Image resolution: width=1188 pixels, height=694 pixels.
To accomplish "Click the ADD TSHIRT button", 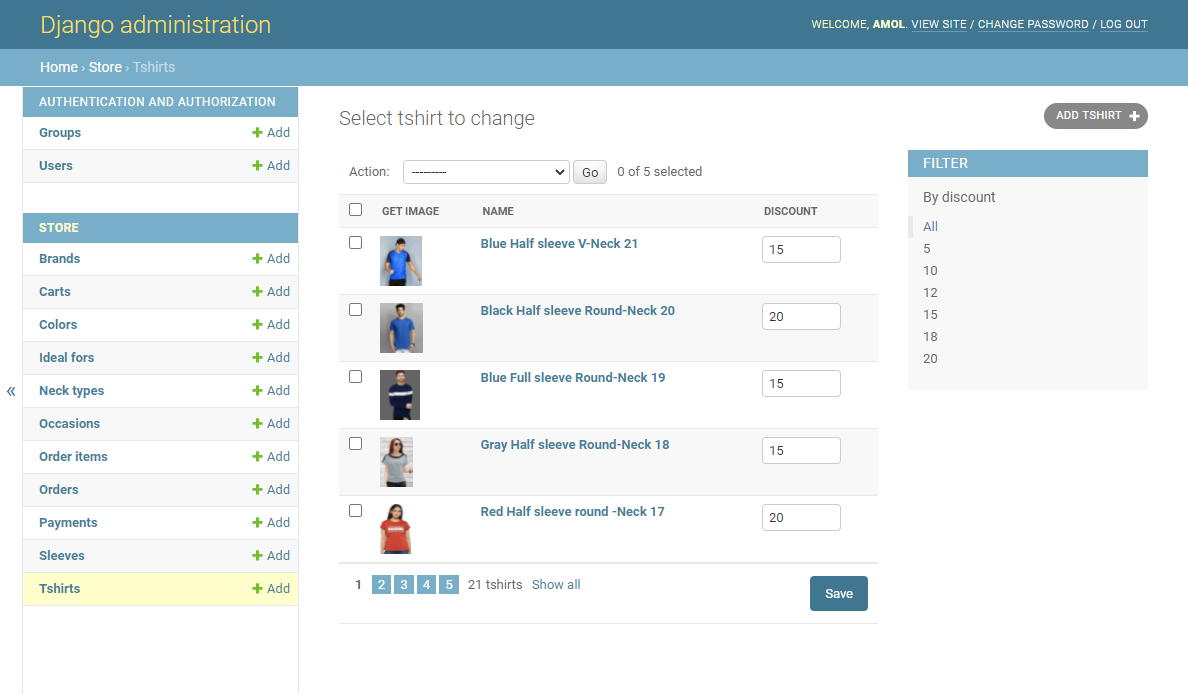I will (1095, 115).
